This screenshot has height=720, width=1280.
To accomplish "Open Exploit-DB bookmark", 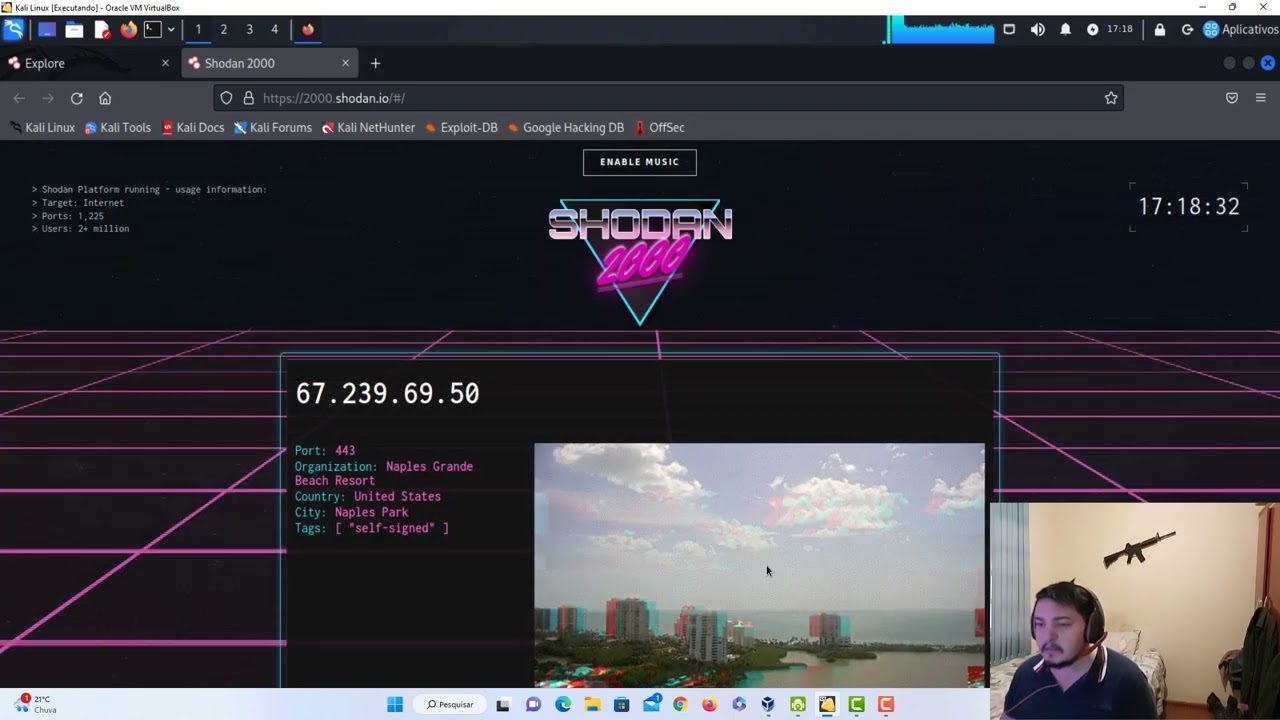I will [x=461, y=127].
